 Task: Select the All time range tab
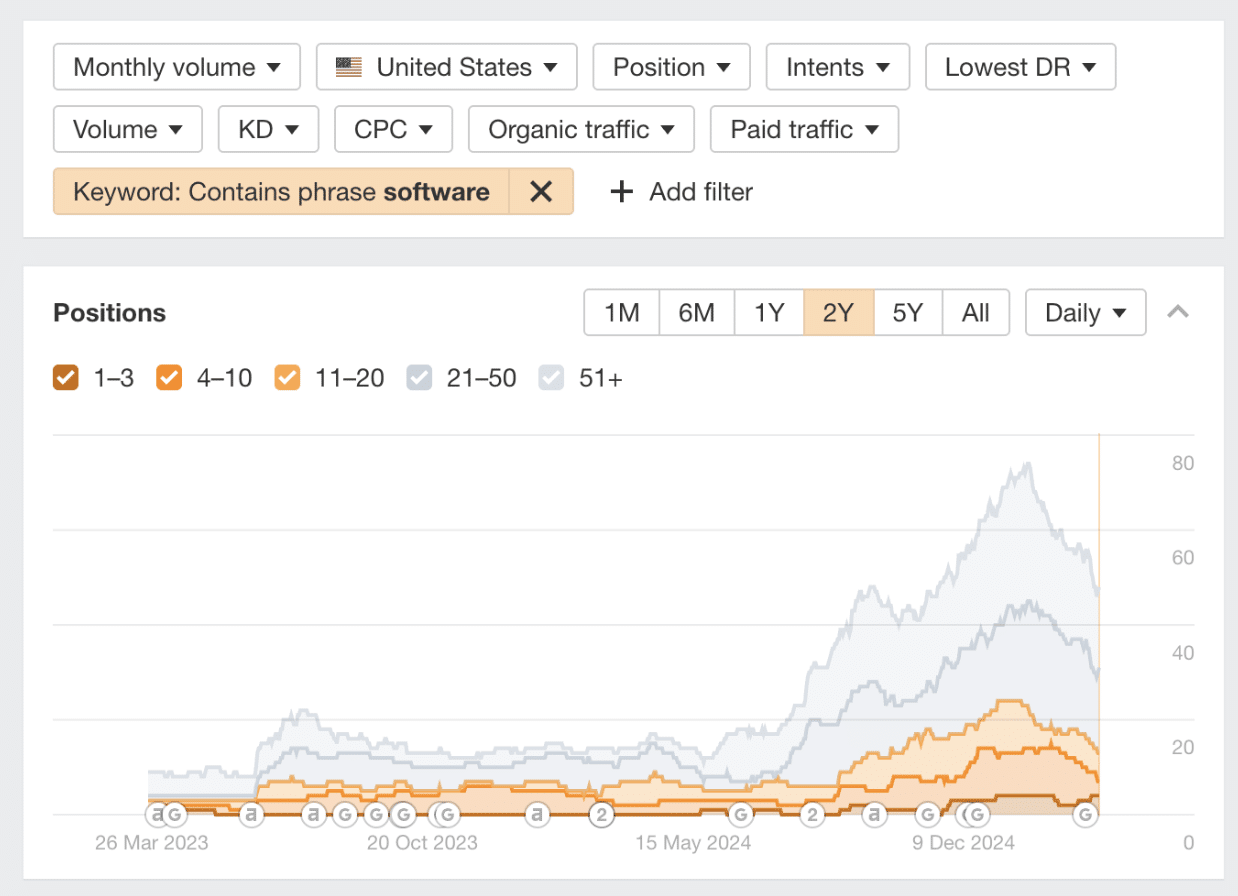coord(975,313)
